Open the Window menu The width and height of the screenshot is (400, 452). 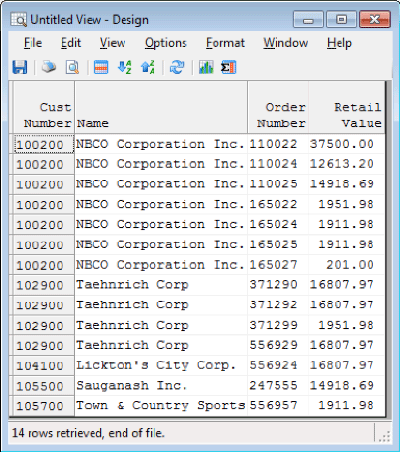coord(286,43)
